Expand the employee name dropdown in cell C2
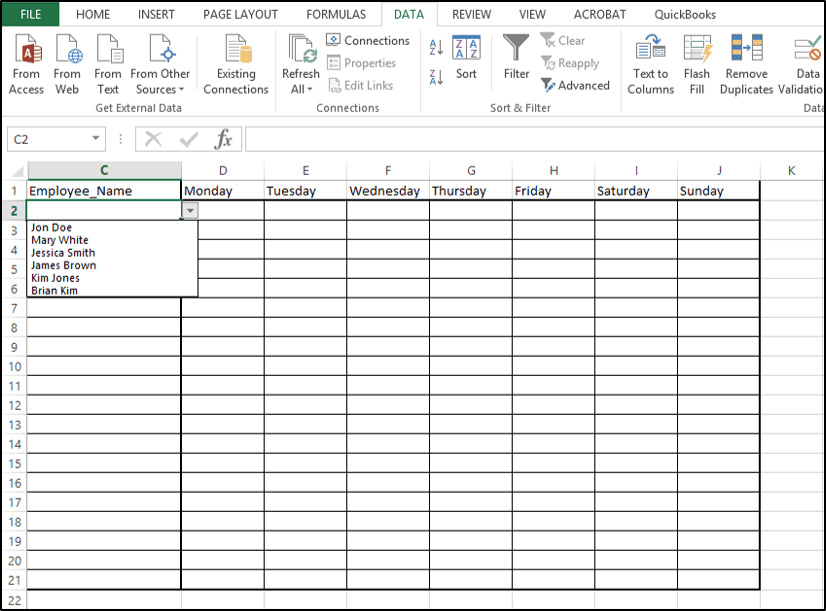 click(190, 210)
